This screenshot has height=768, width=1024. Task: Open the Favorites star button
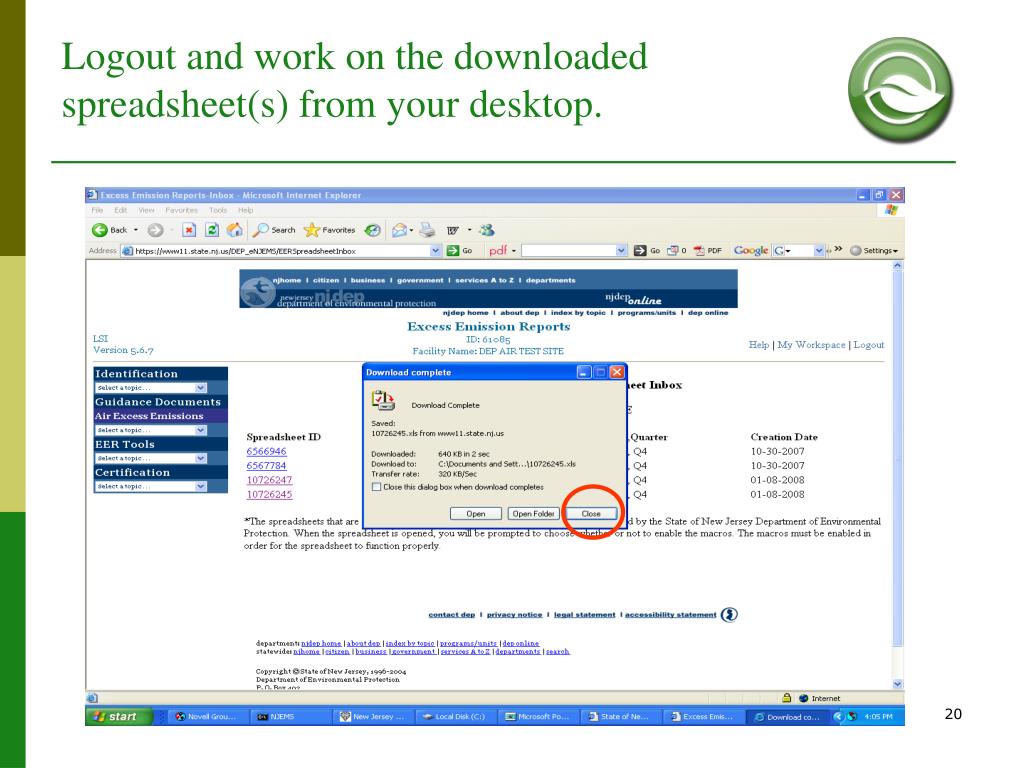(330, 230)
